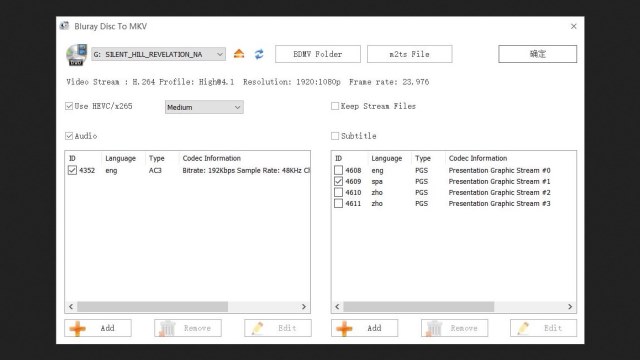Click the audio list Type column header

[156, 158]
